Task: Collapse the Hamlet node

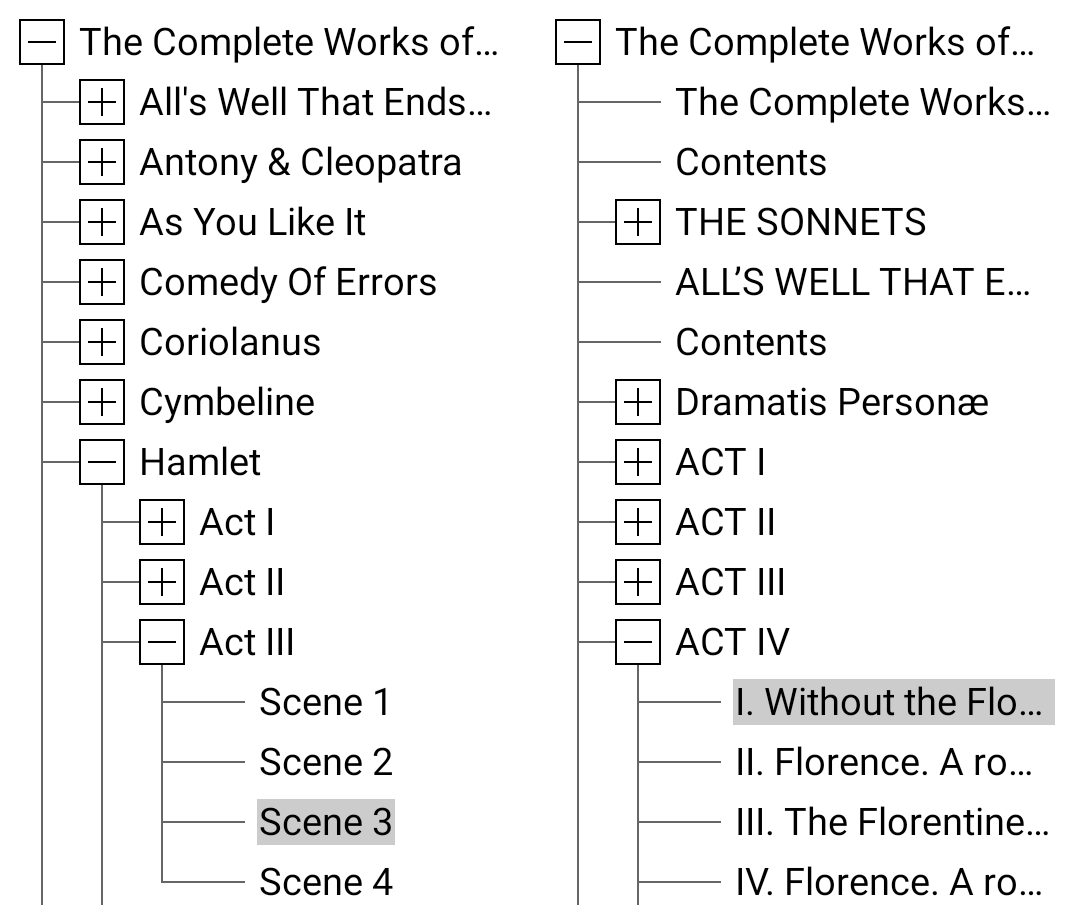Action: (101, 462)
